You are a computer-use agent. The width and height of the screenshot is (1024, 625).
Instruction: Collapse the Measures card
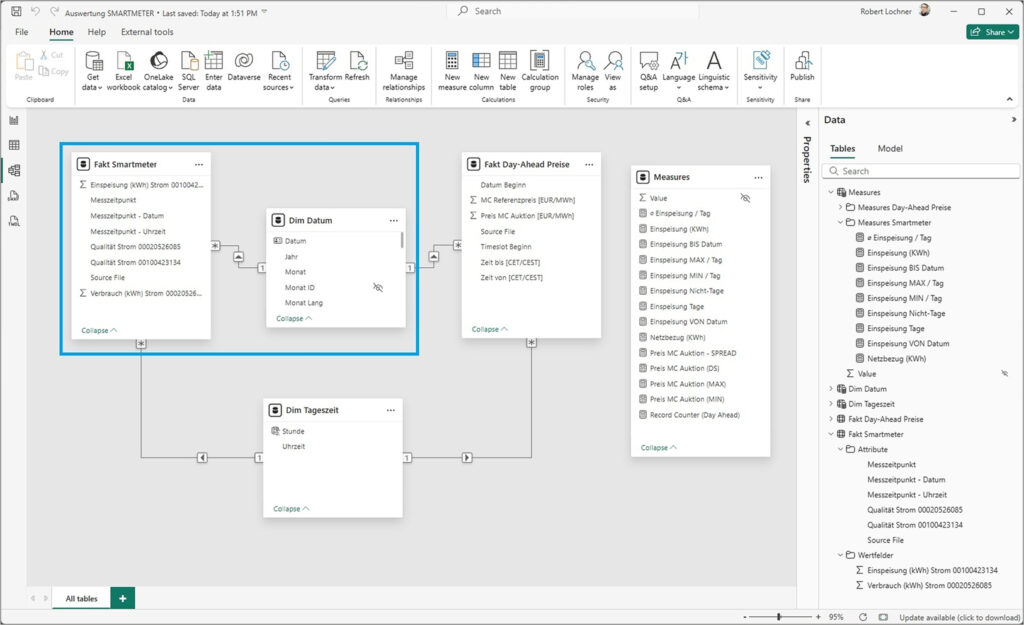(658, 447)
